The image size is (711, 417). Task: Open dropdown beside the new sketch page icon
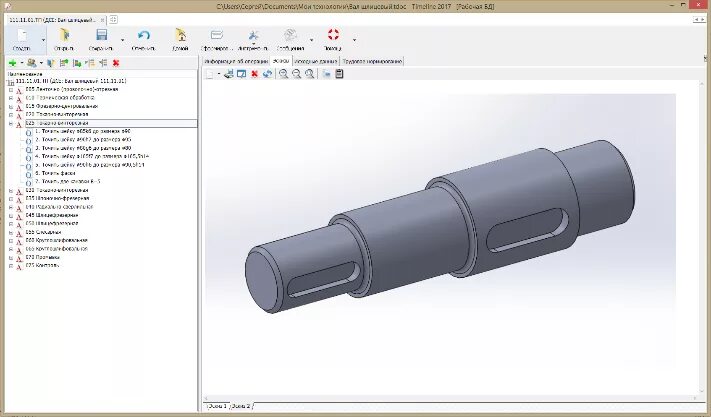[219, 74]
